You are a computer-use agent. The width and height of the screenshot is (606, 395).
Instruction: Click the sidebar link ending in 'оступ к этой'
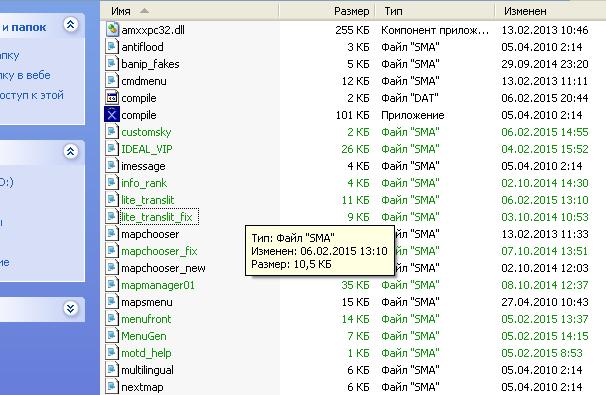[32, 95]
